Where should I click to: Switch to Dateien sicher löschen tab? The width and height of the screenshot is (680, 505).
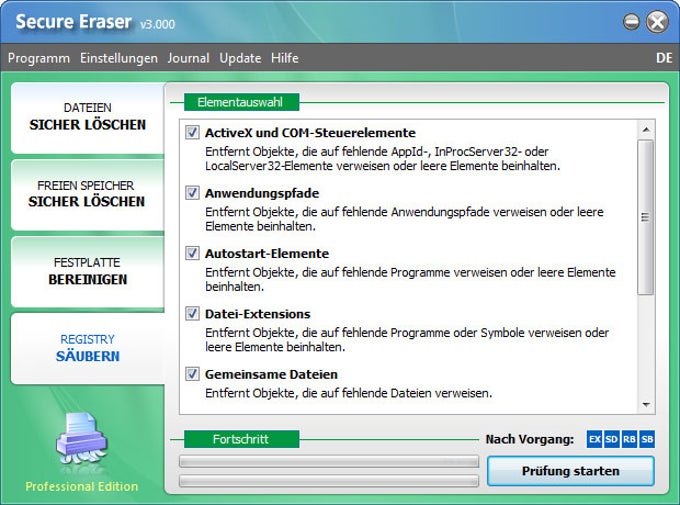[x=87, y=117]
